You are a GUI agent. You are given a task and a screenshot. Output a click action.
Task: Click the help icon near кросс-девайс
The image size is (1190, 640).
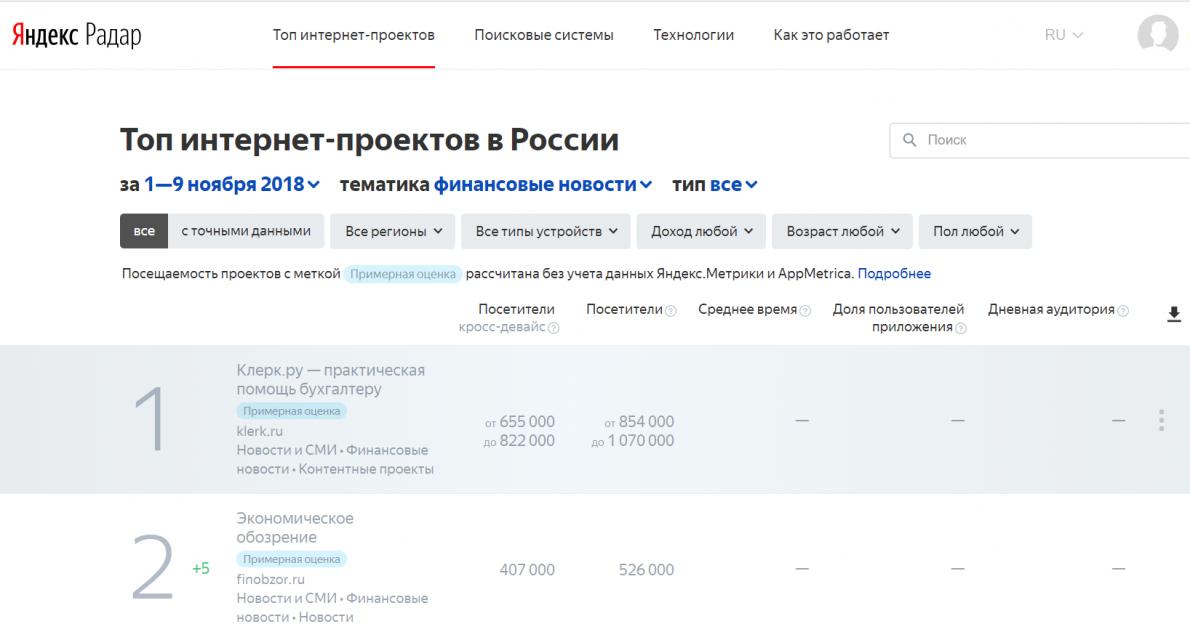(554, 328)
